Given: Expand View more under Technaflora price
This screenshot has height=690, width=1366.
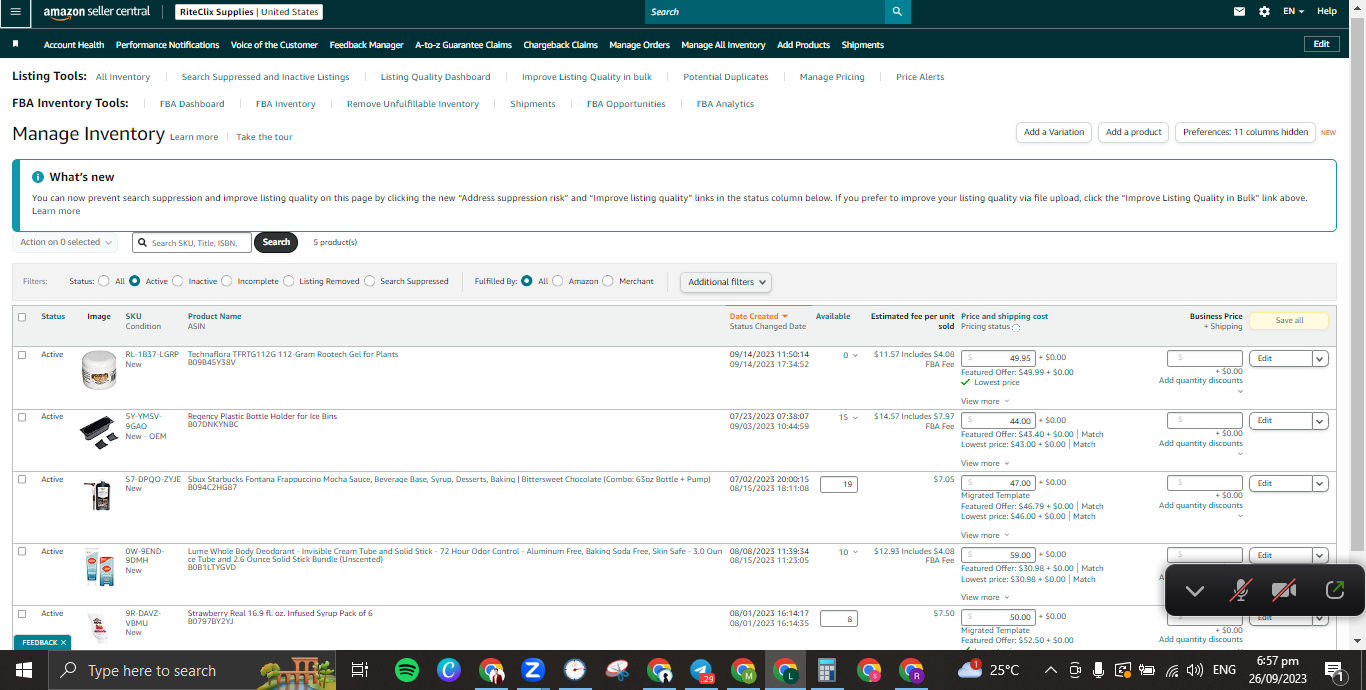Looking at the screenshot, I should pos(985,401).
